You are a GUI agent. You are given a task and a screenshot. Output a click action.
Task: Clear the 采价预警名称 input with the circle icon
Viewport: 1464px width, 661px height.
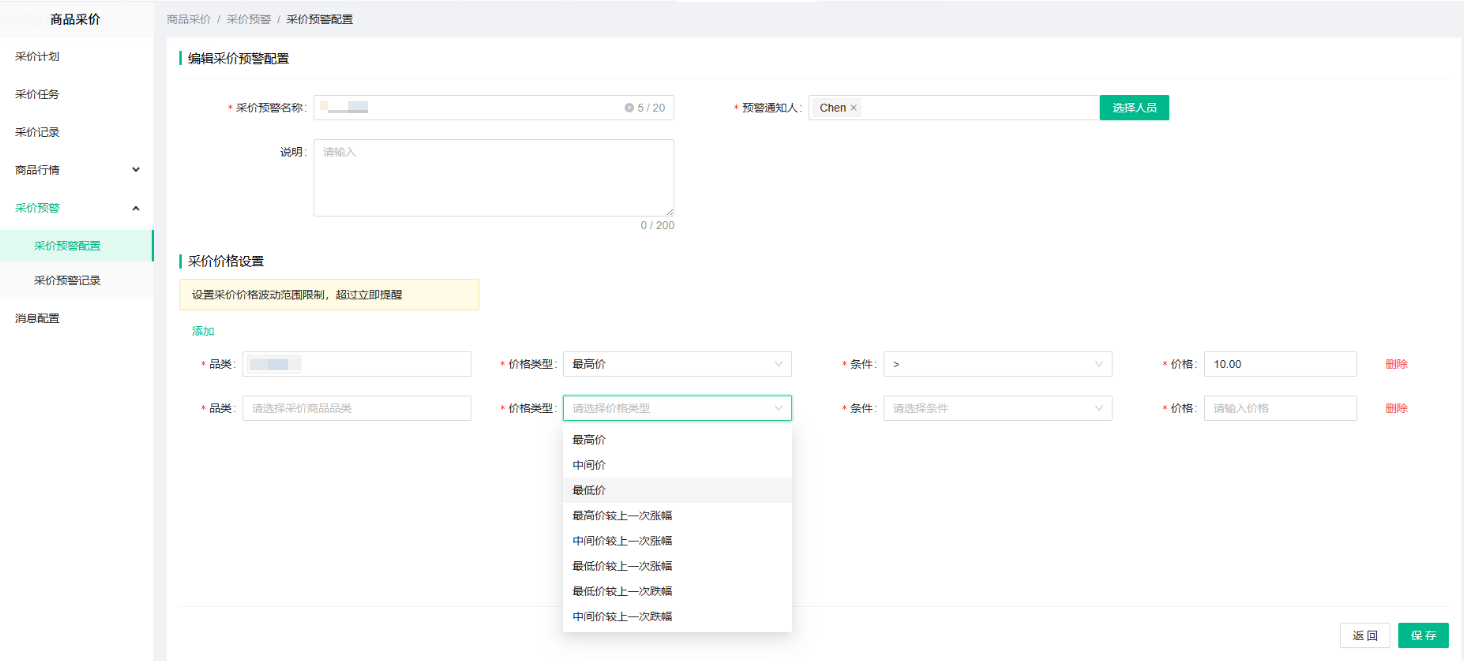click(x=629, y=108)
